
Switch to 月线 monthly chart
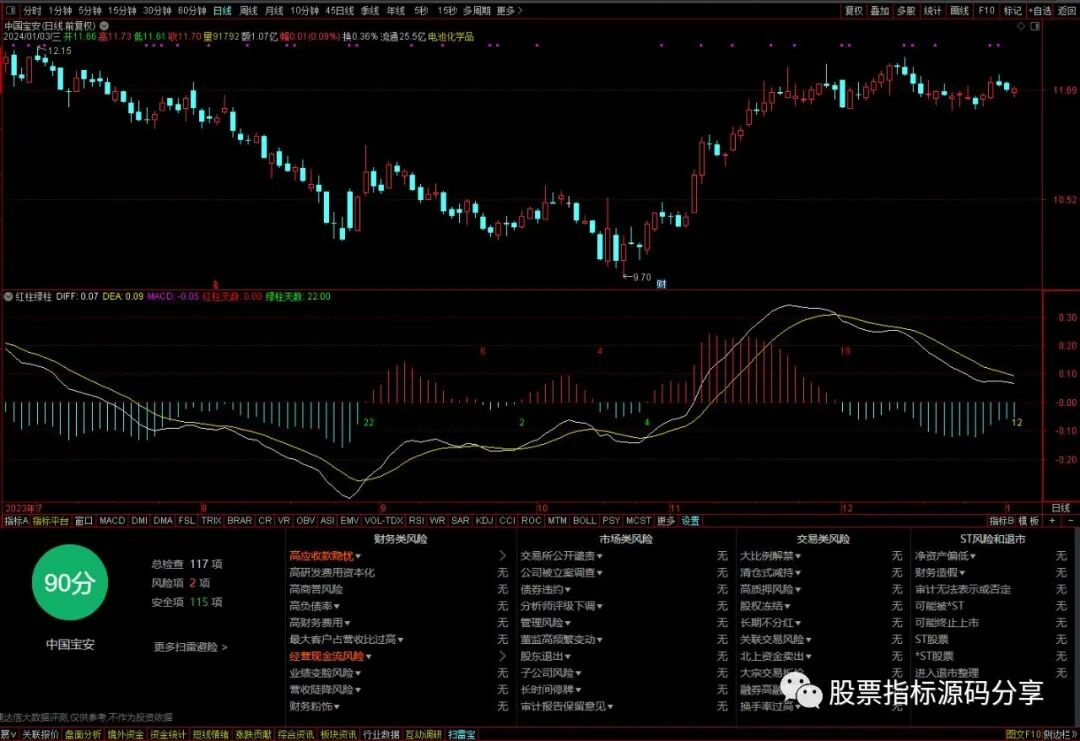pyautogui.click(x=274, y=11)
